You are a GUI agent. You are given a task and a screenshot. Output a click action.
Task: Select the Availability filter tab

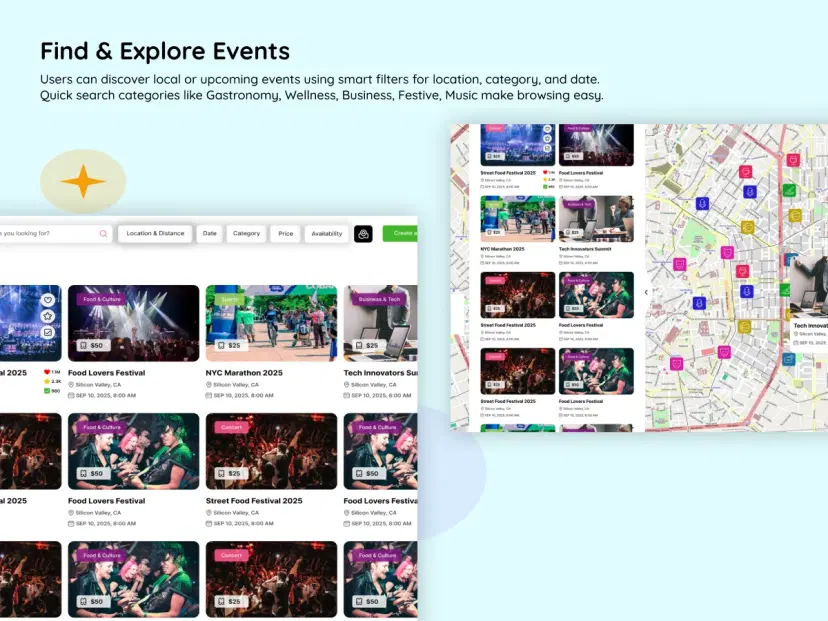326,233
